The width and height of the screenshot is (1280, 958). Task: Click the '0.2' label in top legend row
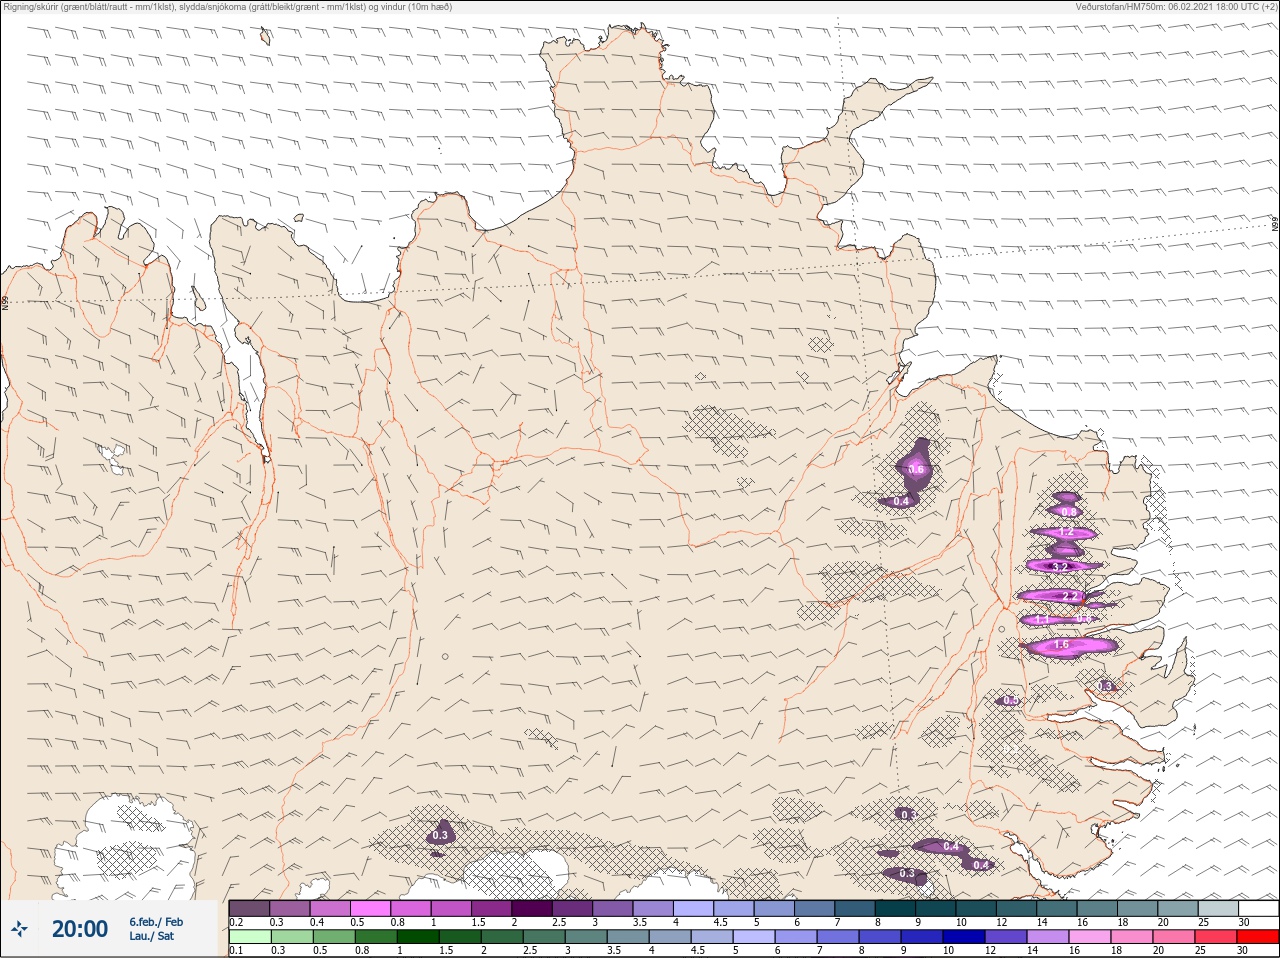coord(236,922)
